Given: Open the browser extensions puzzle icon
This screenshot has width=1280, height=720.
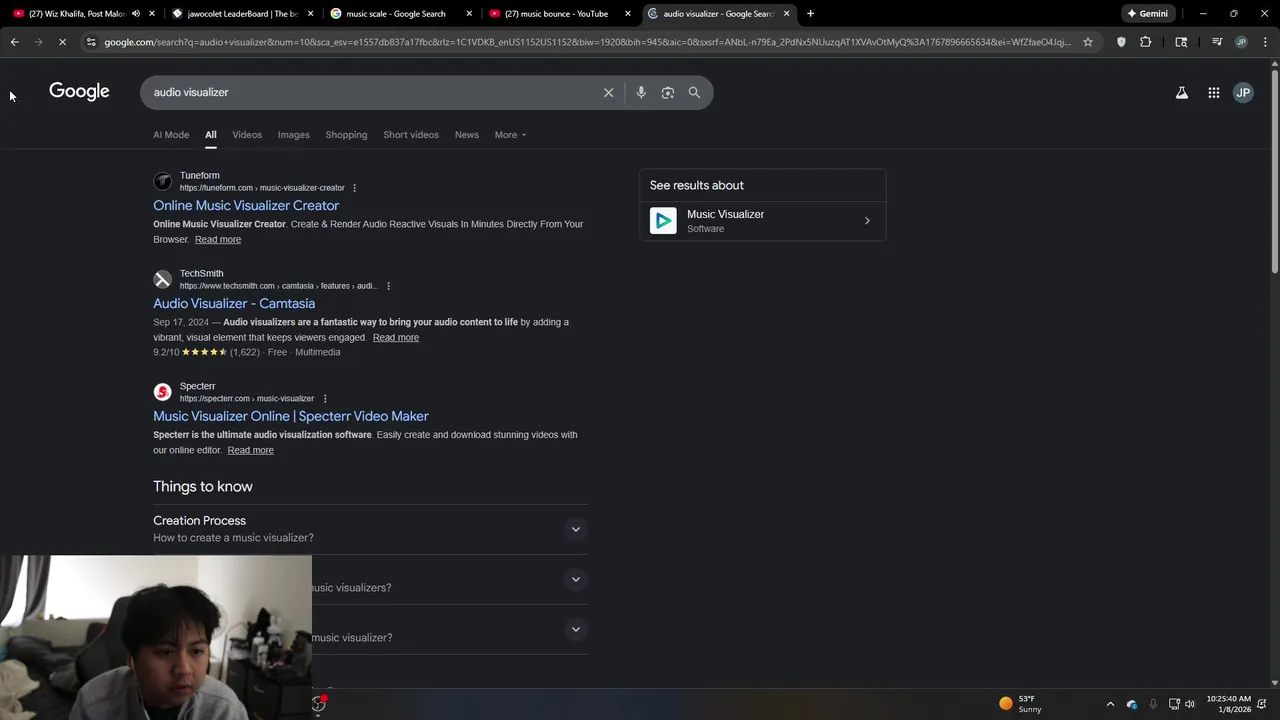Looking at the screenshot, I should [1146, 42].
